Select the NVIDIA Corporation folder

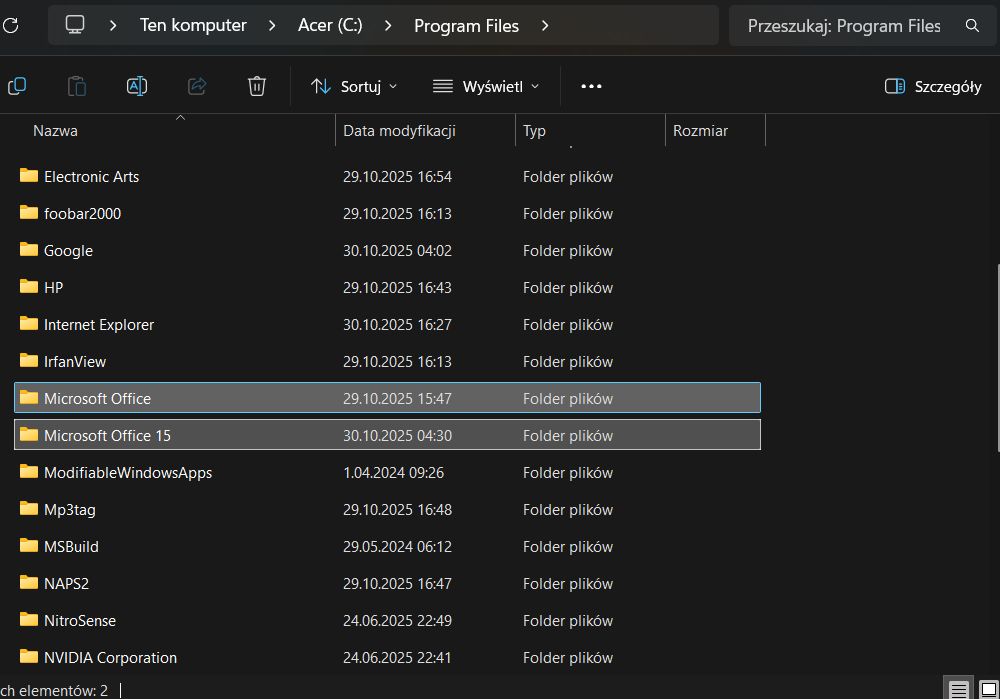point(110,658)
